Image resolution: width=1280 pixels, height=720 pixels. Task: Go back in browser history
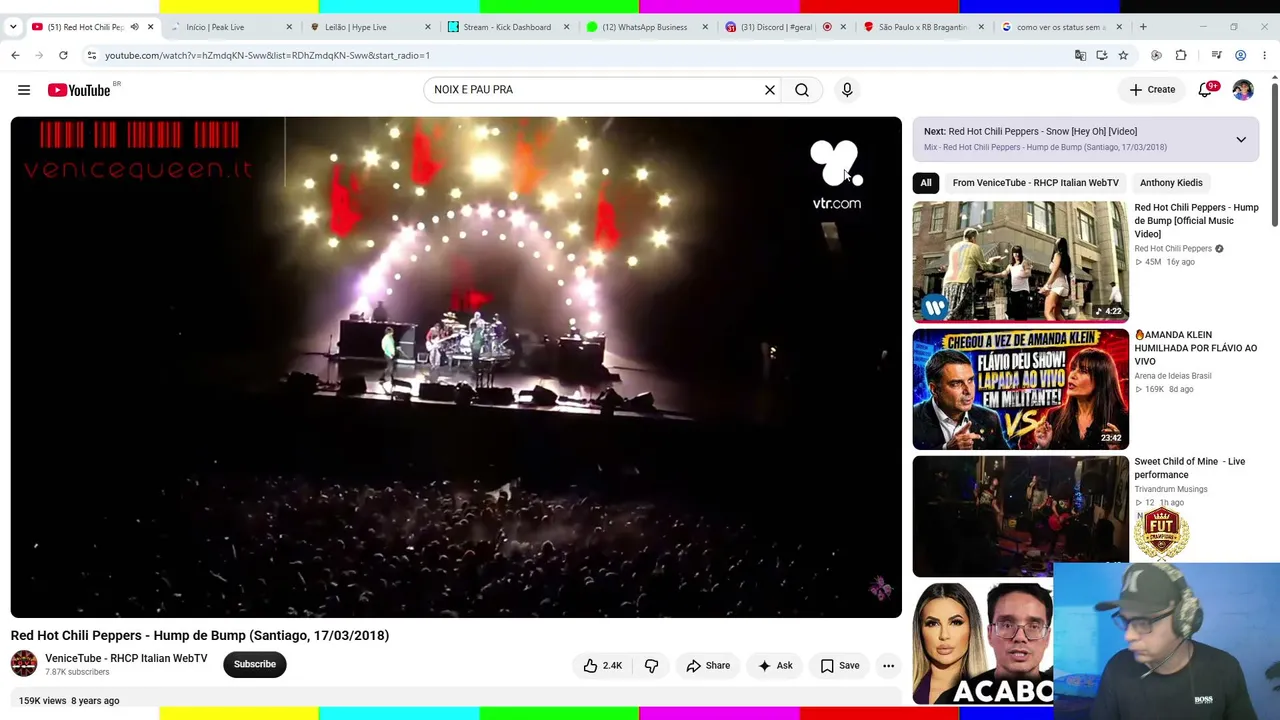(15, 55)
